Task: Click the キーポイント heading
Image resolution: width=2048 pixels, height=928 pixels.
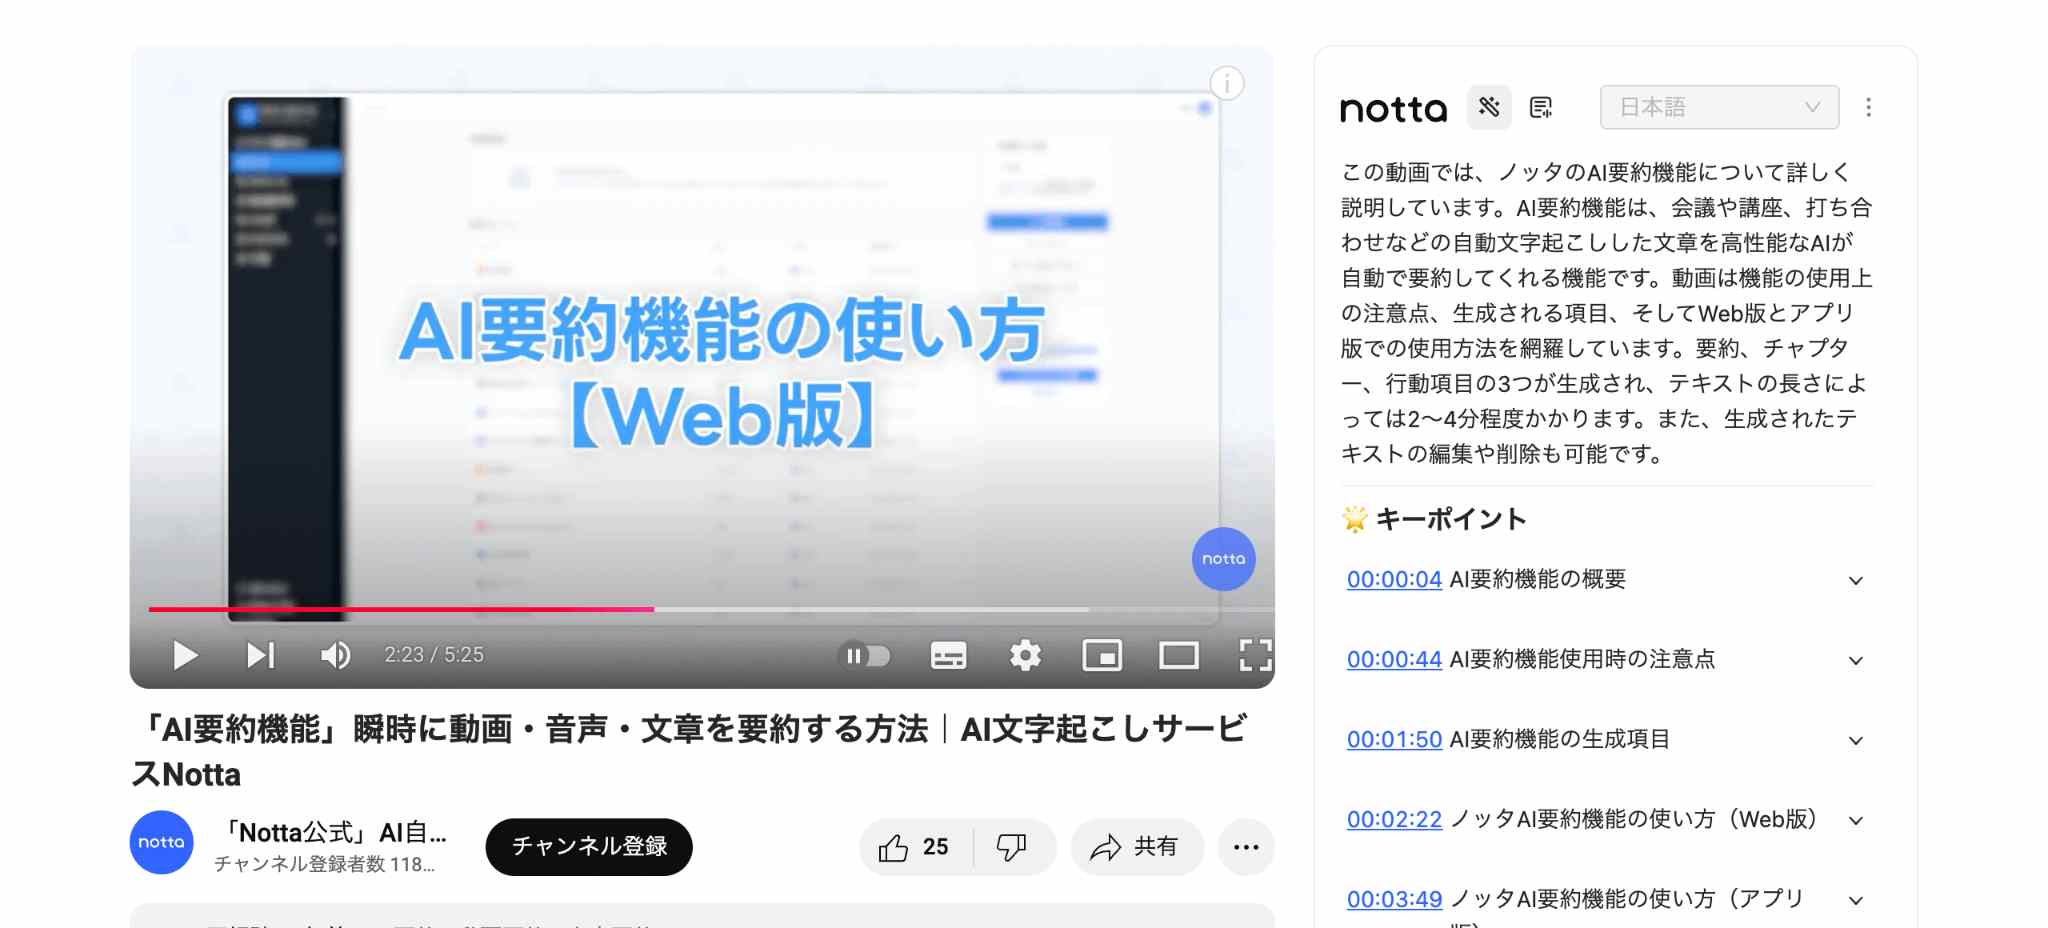Action: pyautogui.click(x=1451, y=519)
